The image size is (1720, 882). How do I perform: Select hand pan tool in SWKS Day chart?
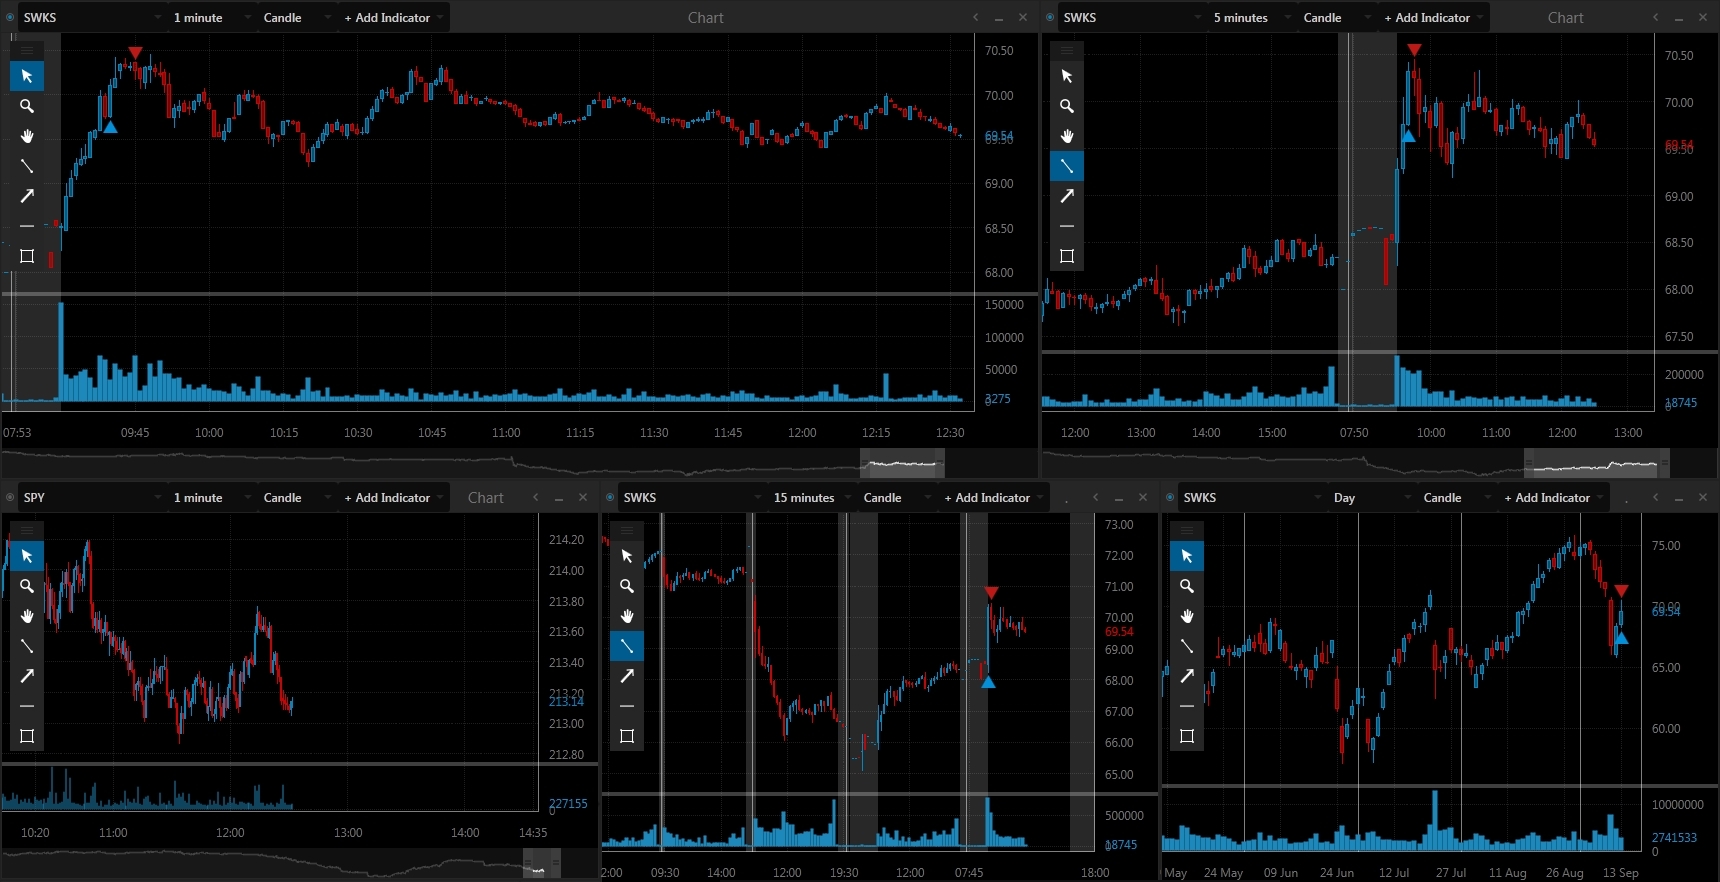[x=1187, y=616]
